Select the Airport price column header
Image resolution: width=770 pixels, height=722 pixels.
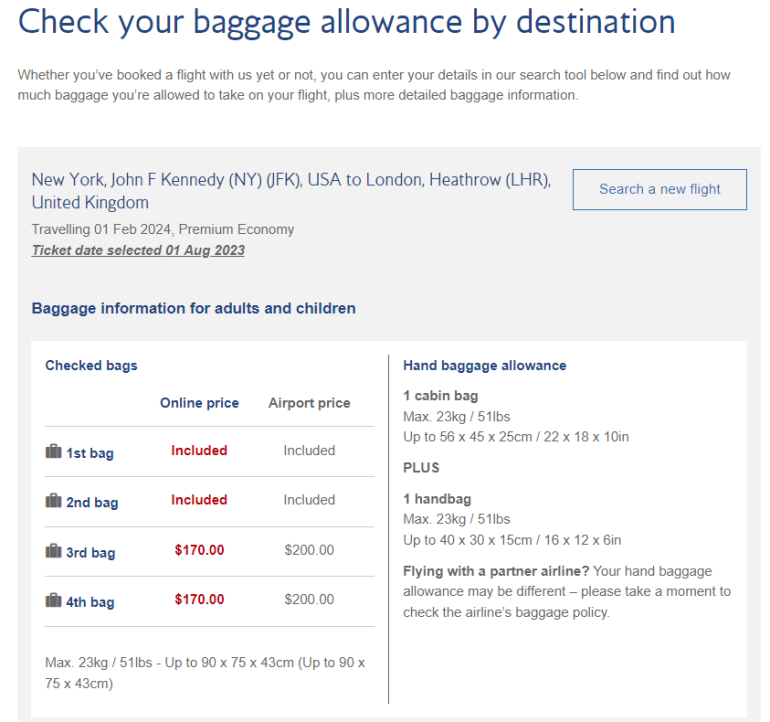pos(309,403)
